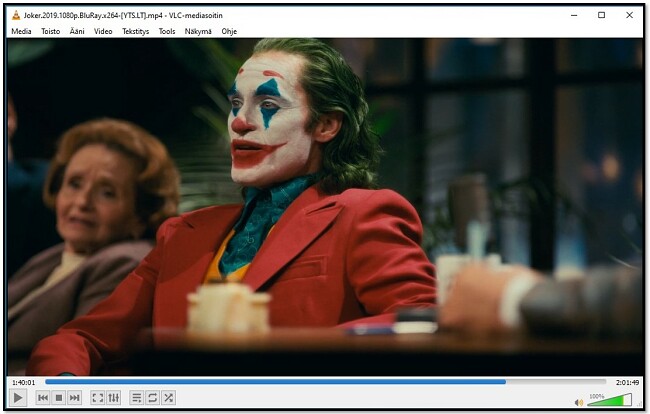The image size is (650, 414).
Task: Toggle fullscreen video mode
Action: point(98,398)
